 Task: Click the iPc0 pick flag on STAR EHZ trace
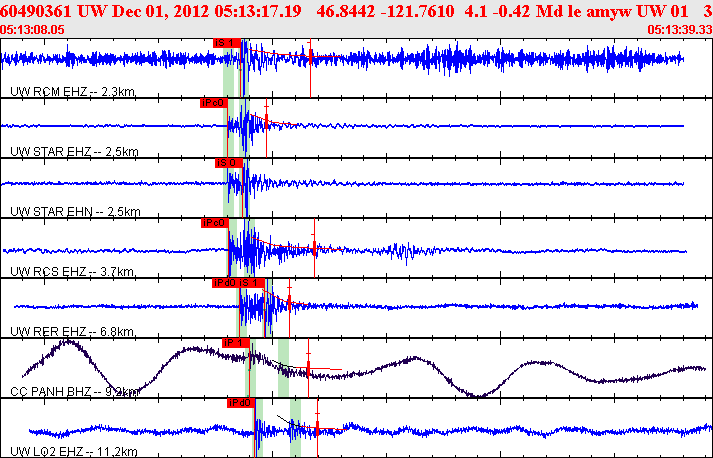tap(214, 103)
